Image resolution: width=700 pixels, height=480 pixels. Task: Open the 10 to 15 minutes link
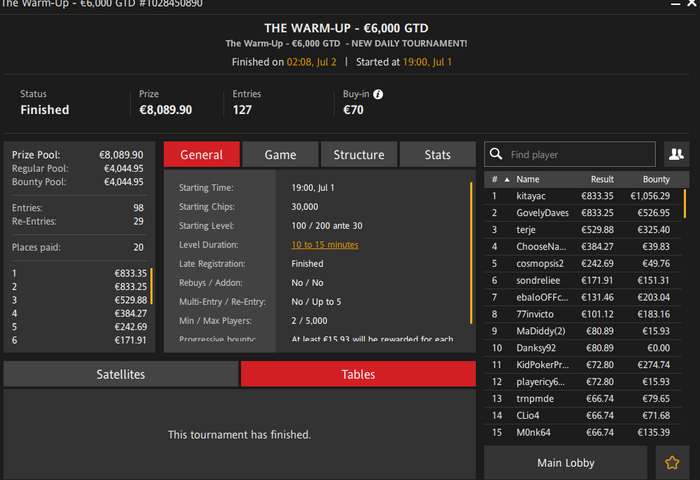(325, 245)
